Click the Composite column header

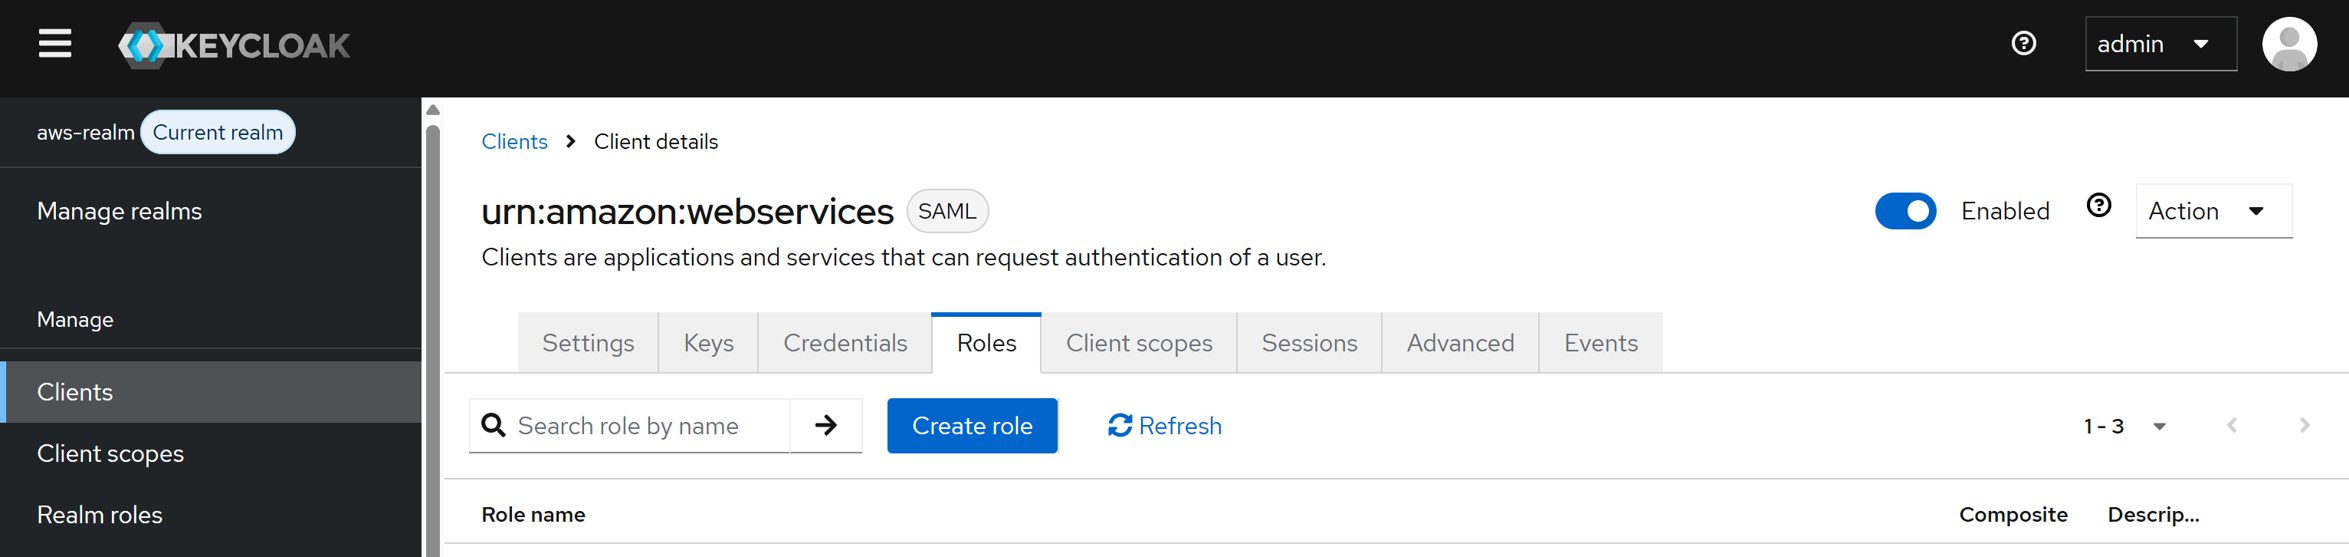point(2013,515)
